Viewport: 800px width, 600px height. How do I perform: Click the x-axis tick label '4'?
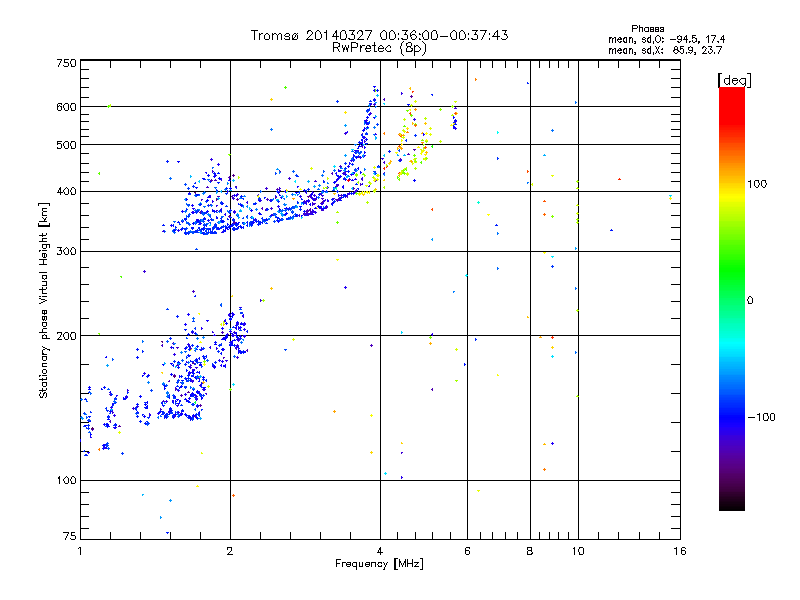pyautogui.click(x=380, y=551)
